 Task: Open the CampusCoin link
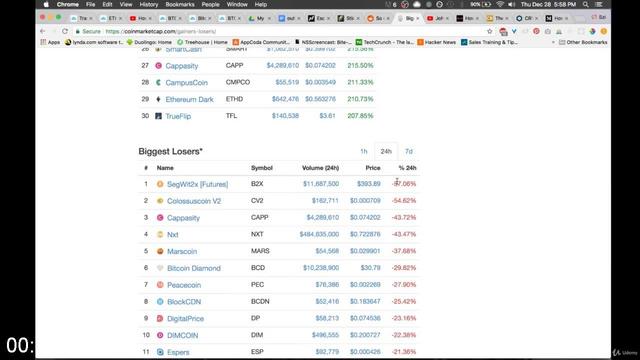tap(187, 82)
